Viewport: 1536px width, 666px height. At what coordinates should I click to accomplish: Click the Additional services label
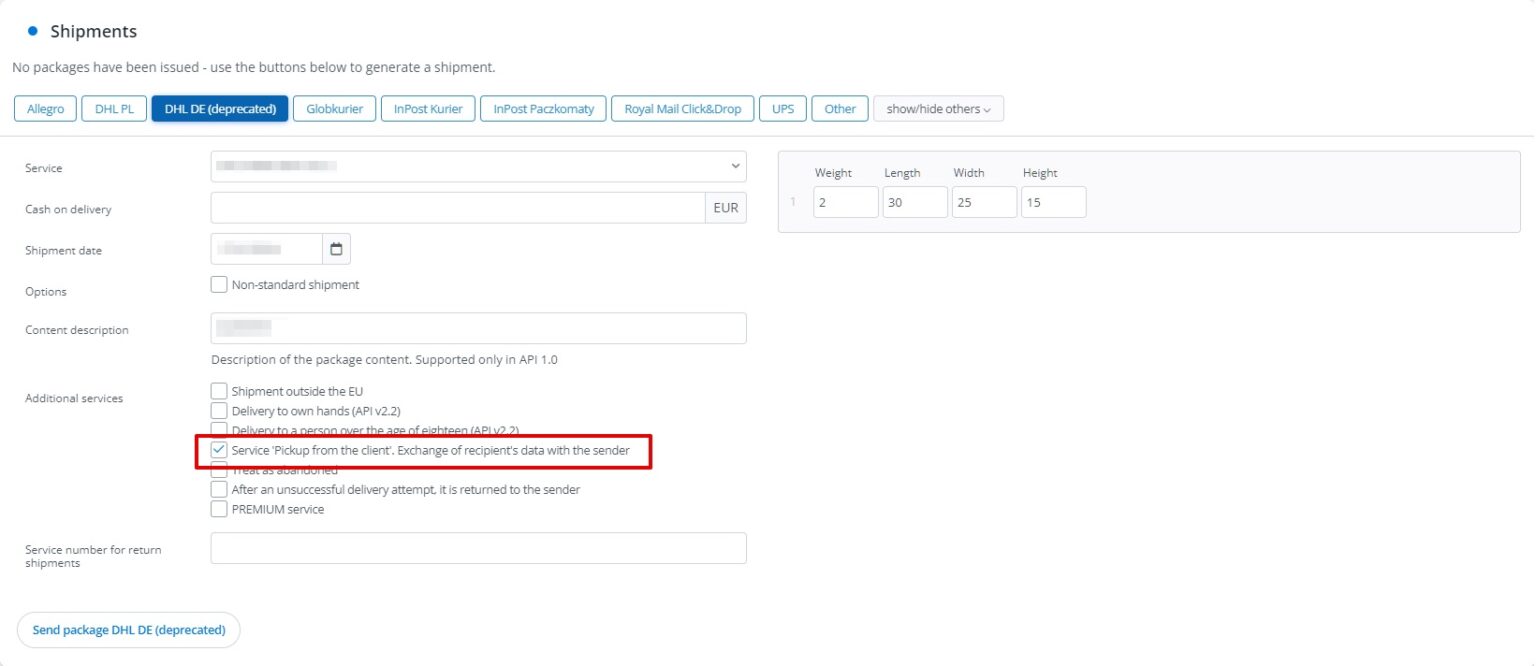pyautogui.click(x=74, y=398)
